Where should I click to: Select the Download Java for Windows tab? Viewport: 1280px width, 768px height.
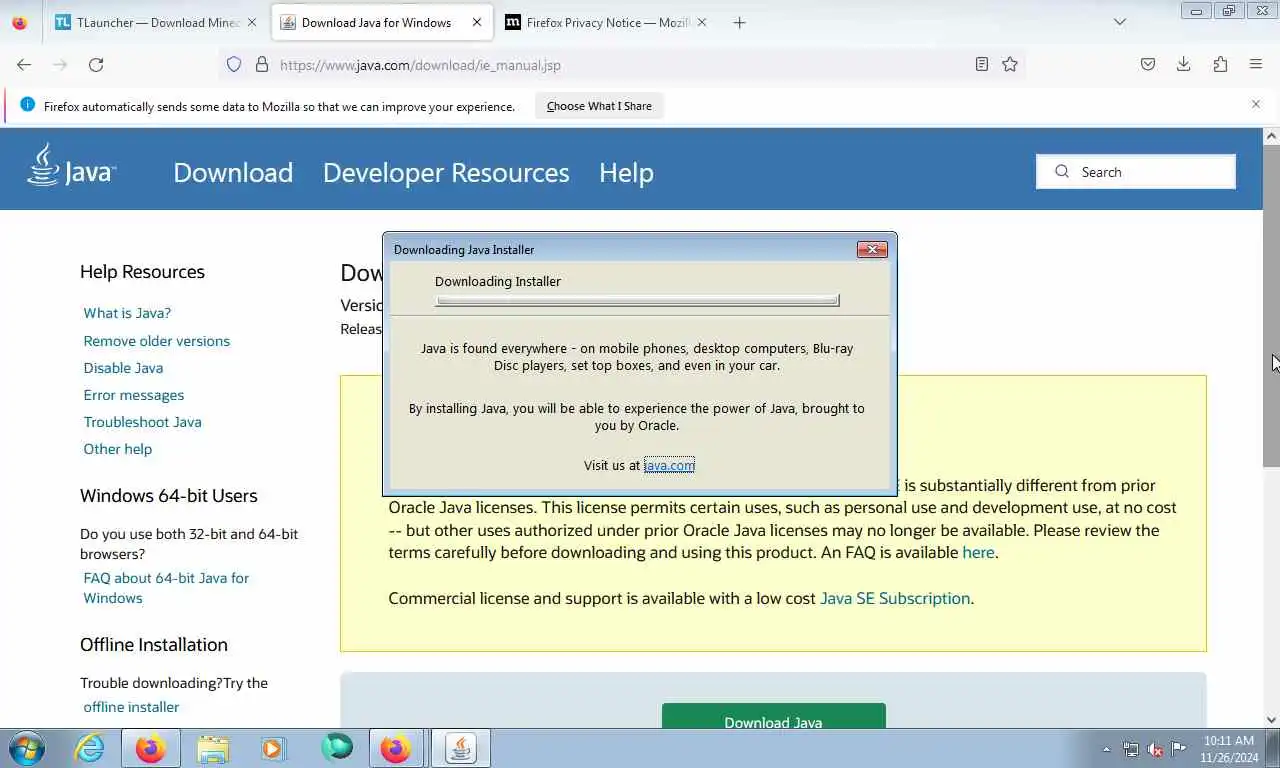[382, 22]
